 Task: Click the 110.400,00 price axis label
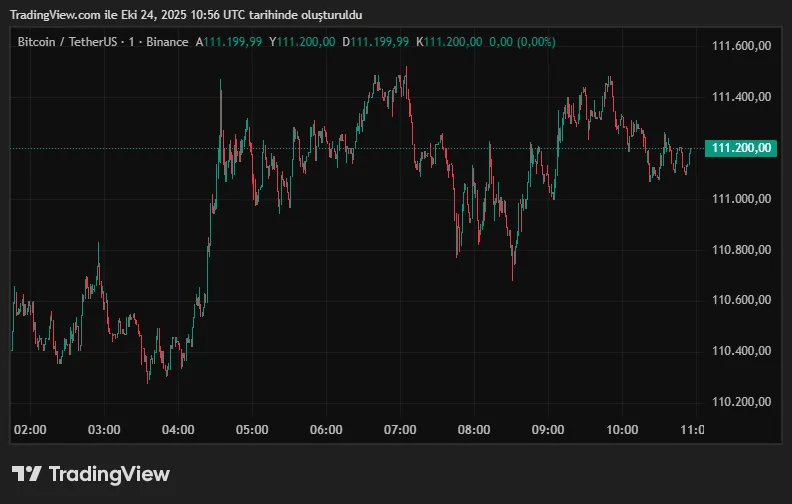tap(741, 351)
